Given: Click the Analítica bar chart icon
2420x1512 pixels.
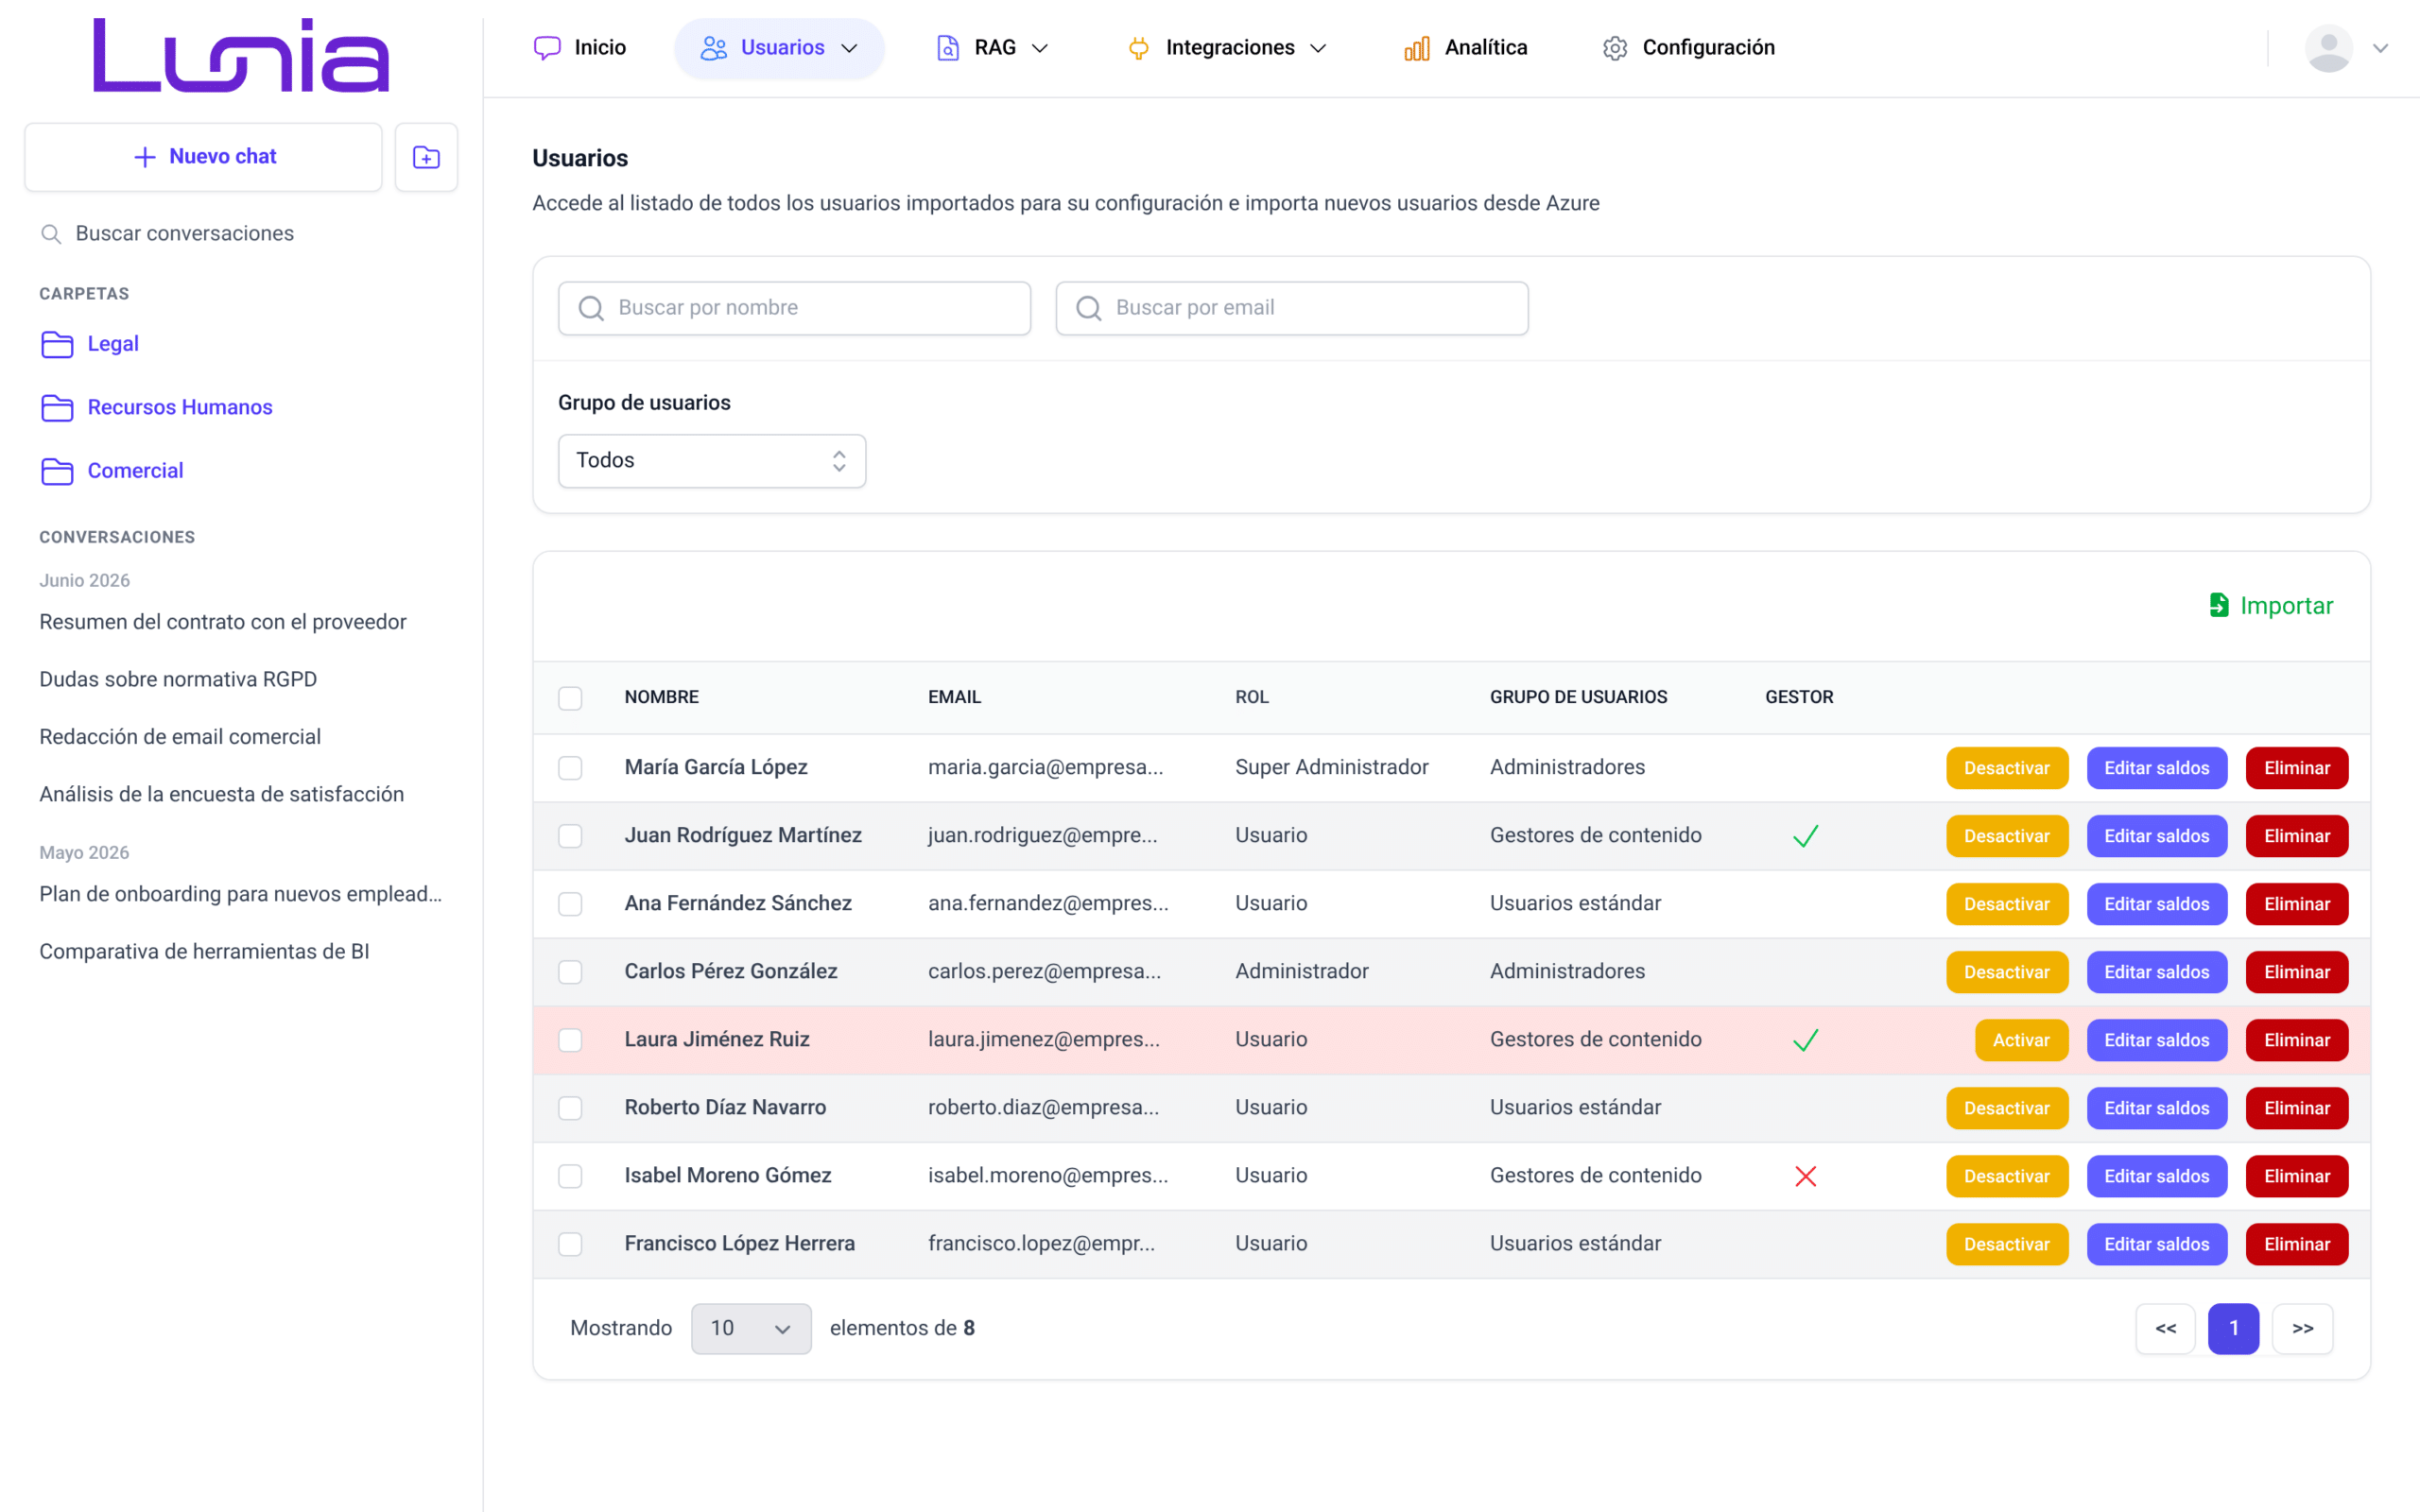Looking at the screenshot, I should point(1417,48).
